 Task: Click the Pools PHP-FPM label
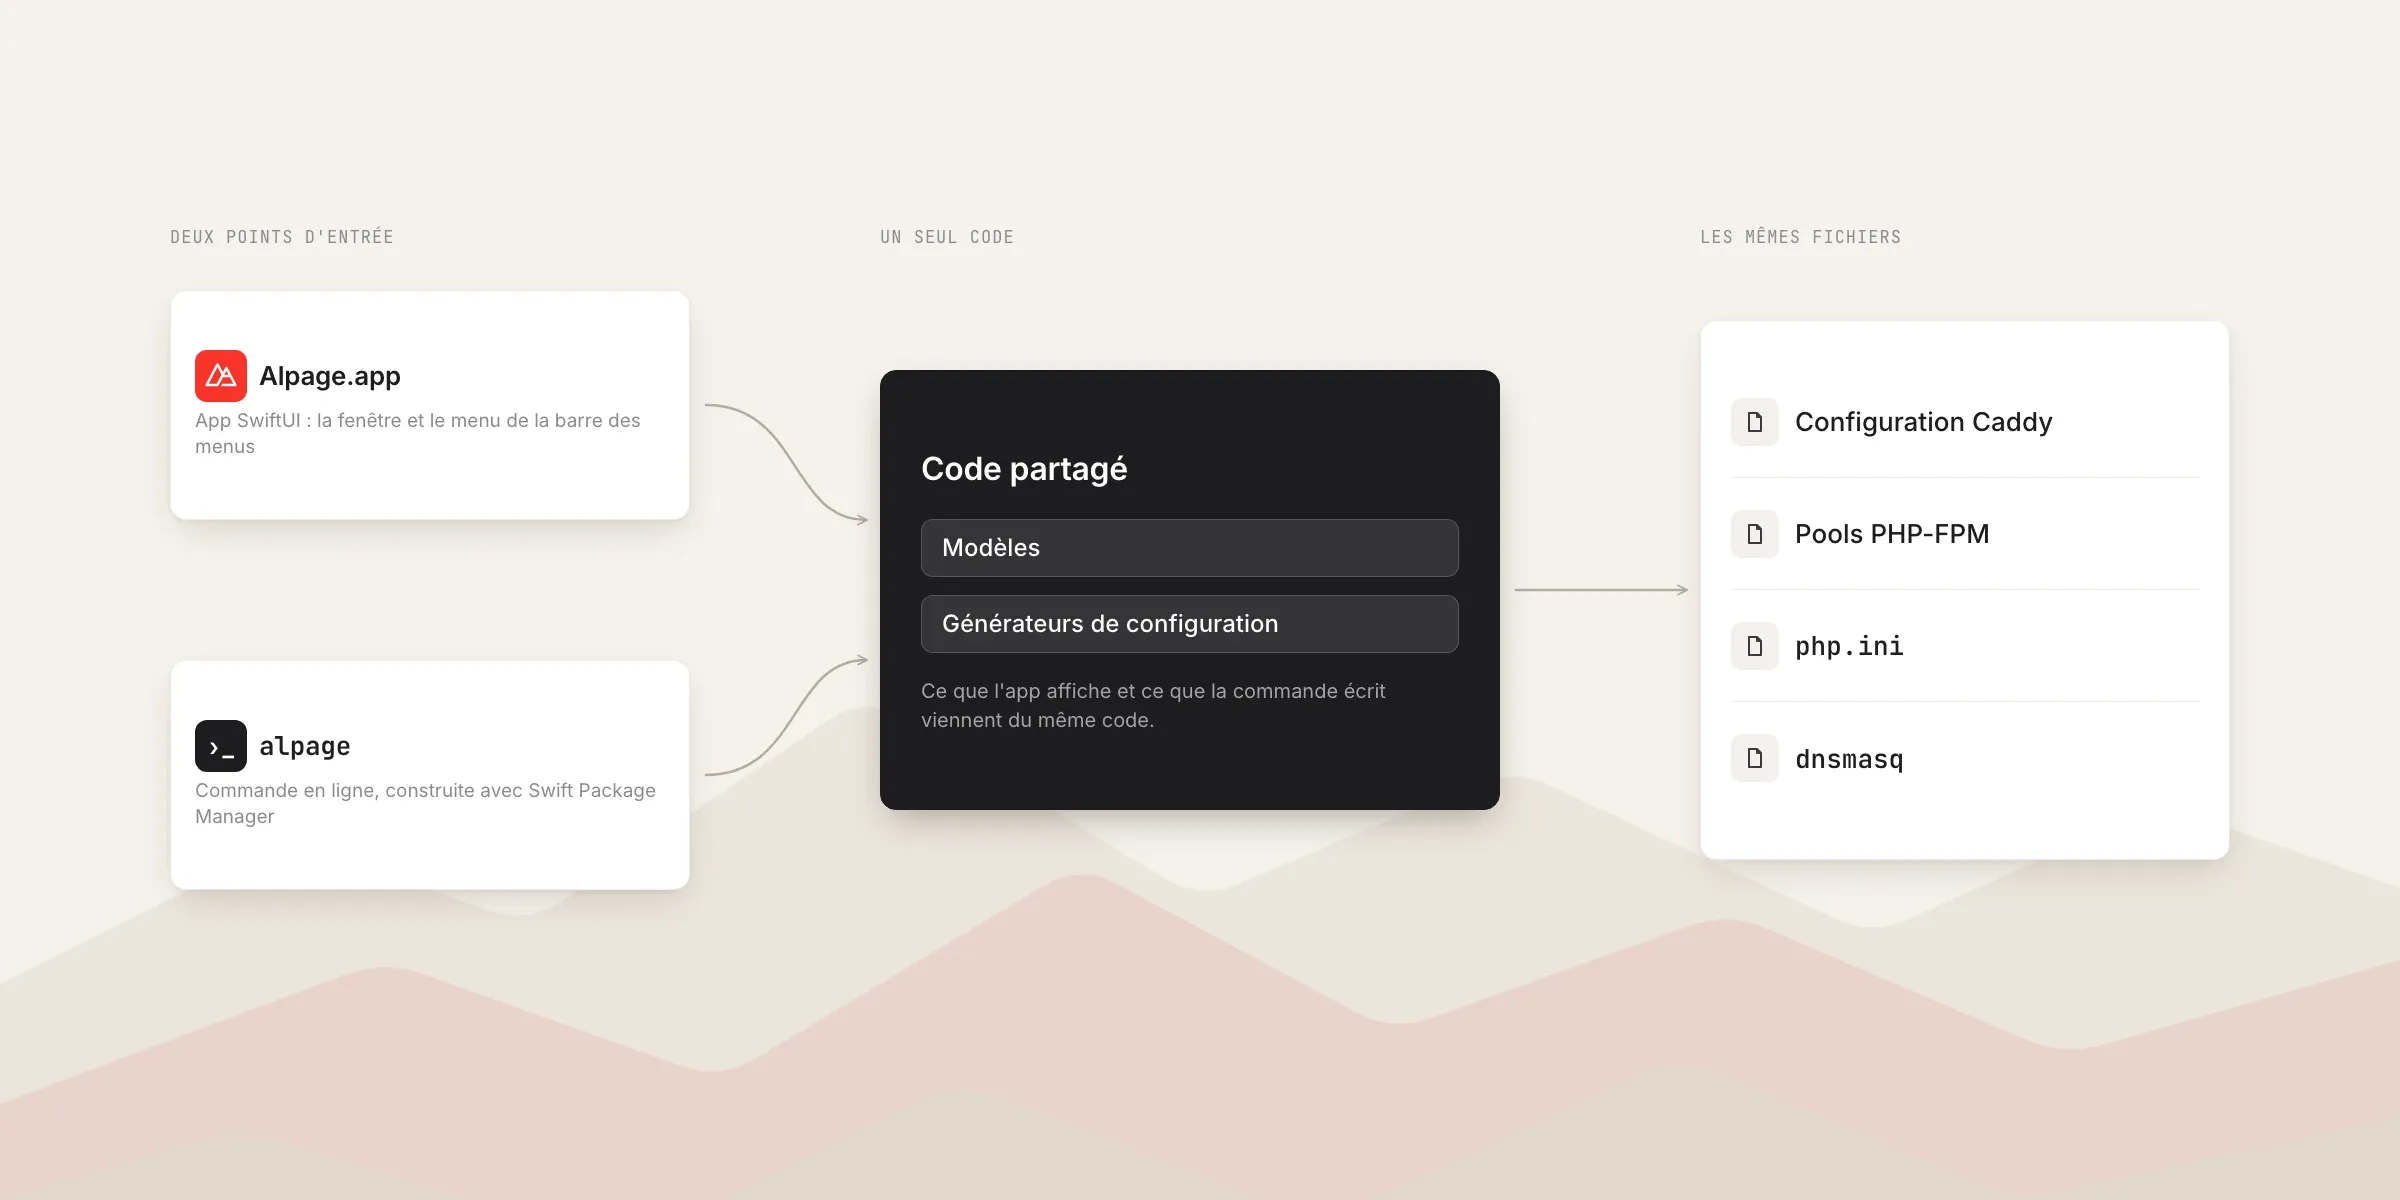click(x=1892, y=534)
